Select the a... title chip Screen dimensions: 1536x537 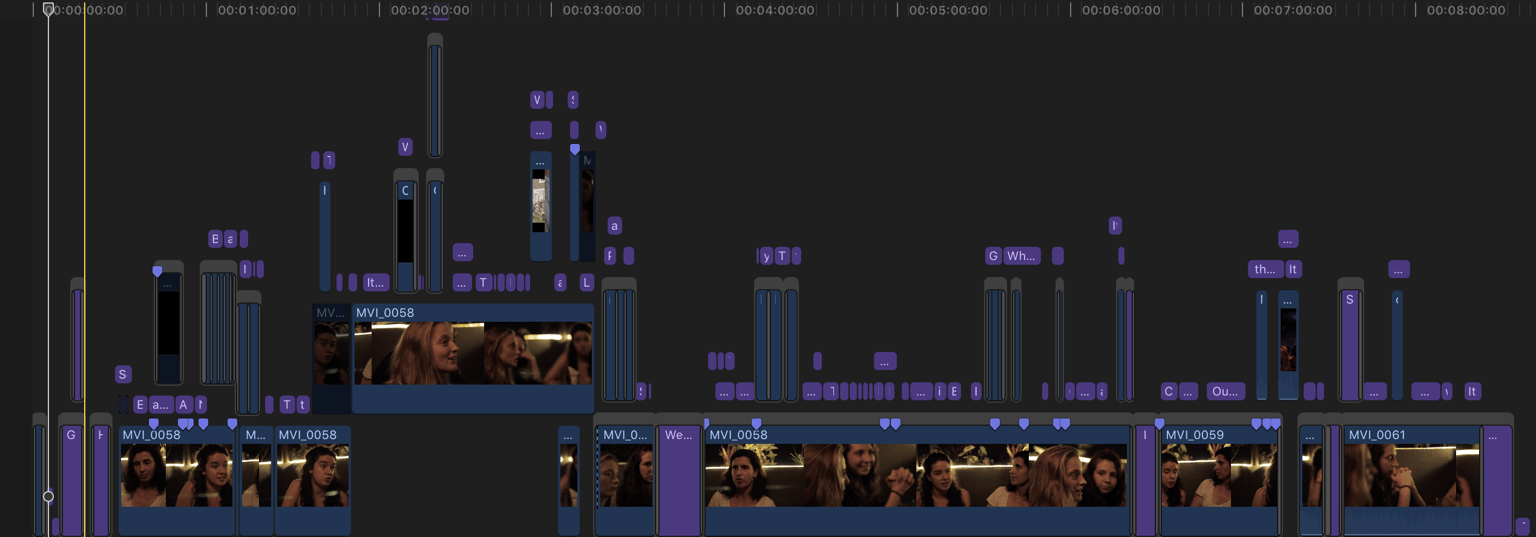coord(160,405)
